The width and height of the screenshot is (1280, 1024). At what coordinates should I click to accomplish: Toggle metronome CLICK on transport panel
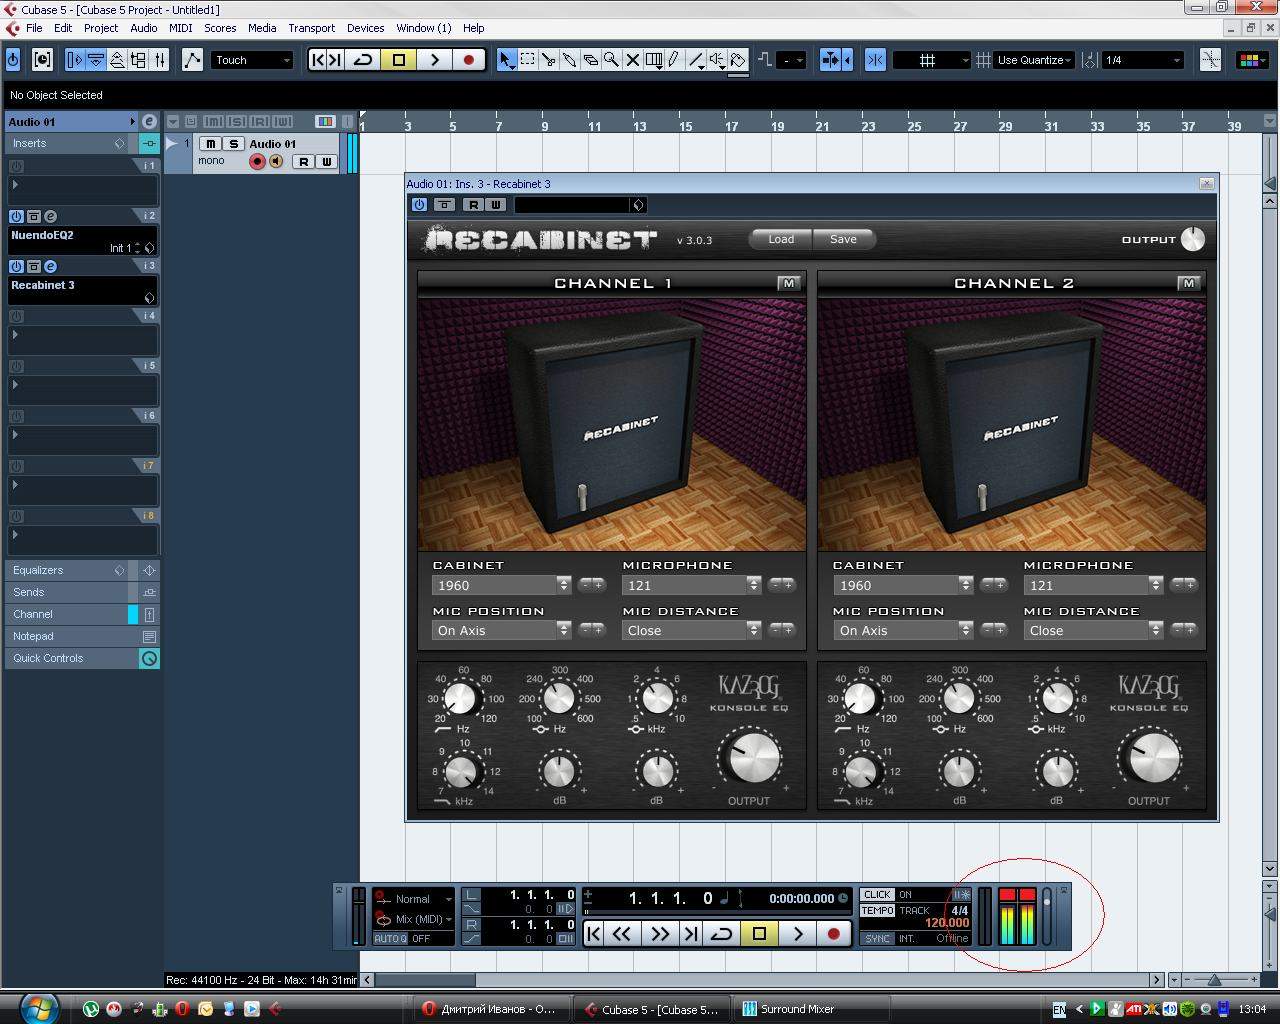coord(877,895)
